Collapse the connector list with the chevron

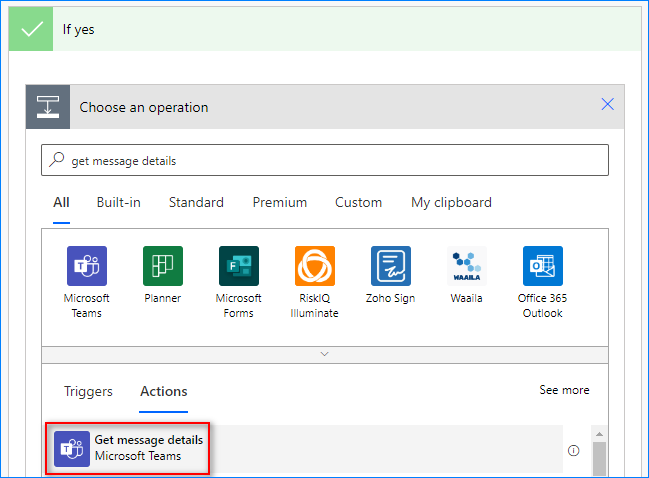pos(324,354)
